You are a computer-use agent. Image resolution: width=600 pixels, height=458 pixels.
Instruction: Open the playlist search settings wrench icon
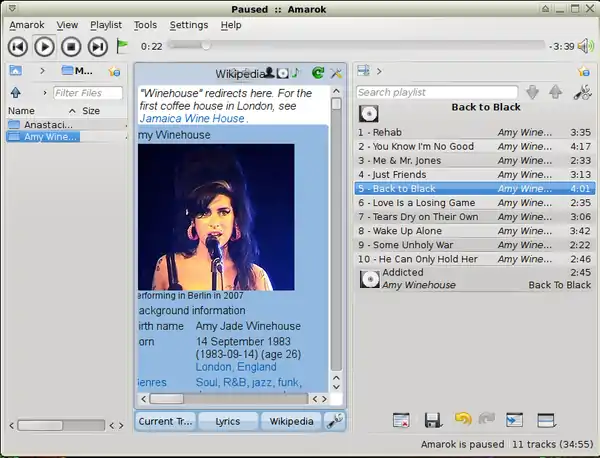[583, 92]
